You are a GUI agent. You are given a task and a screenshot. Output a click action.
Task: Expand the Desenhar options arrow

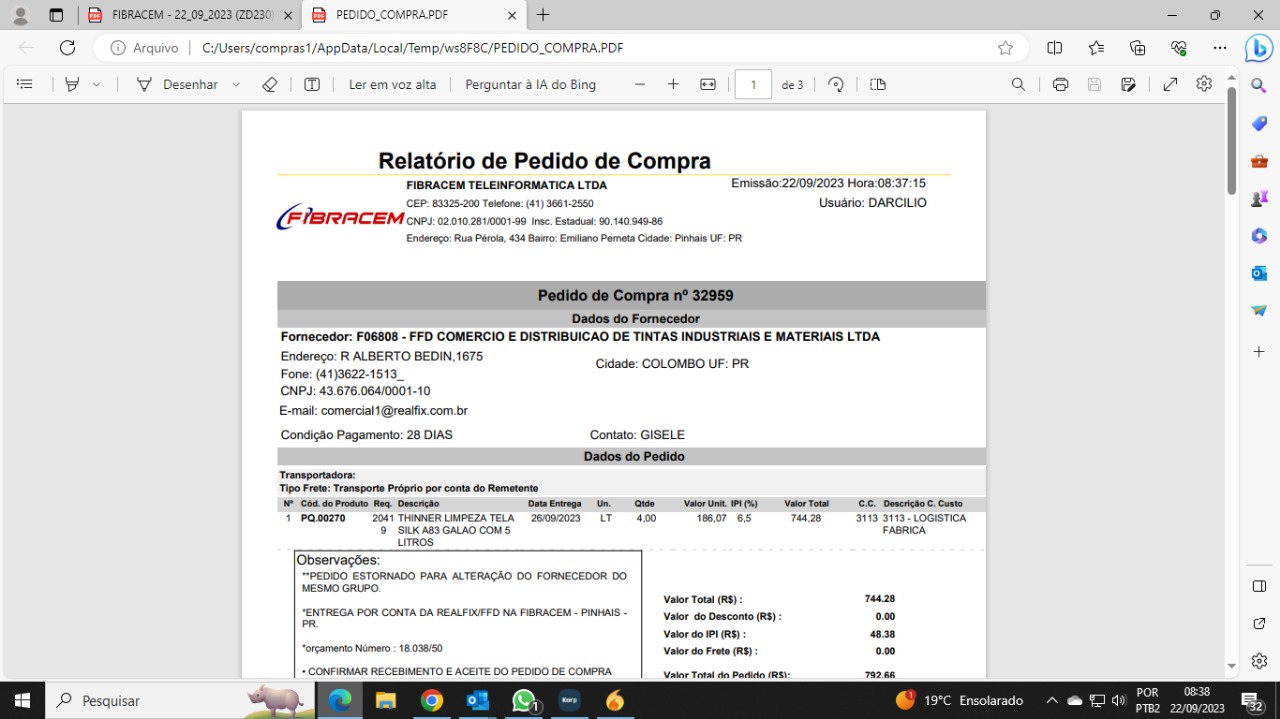(236, 85)
